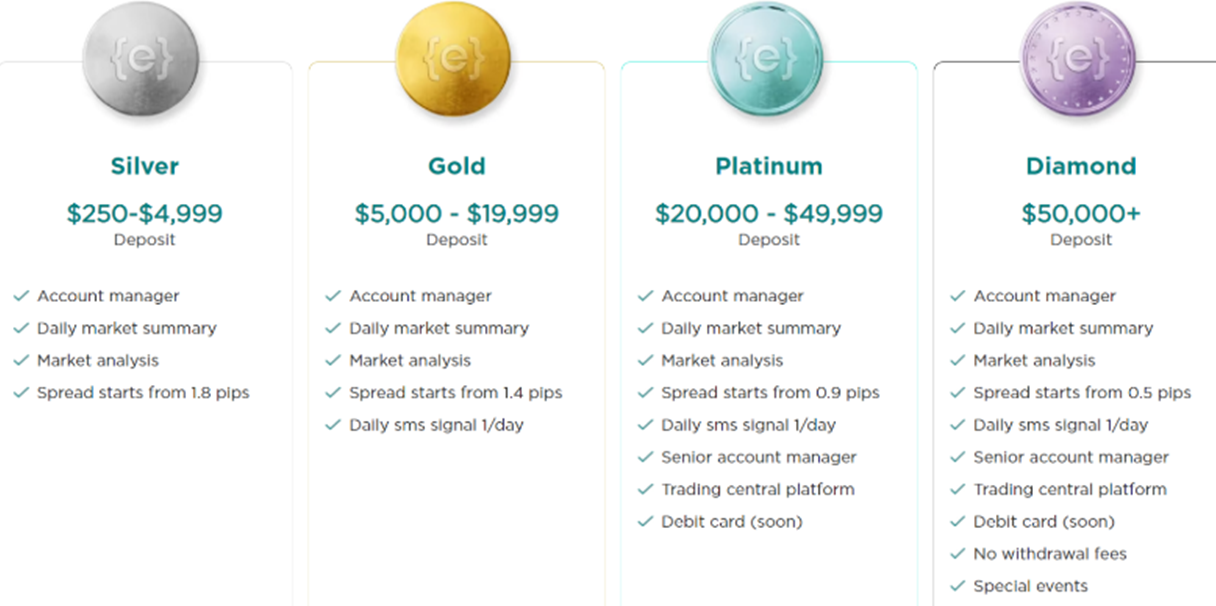1216x606 pixels.
Task: Click the $250-$4,999 deposit amount
Action: coord(145,213)
